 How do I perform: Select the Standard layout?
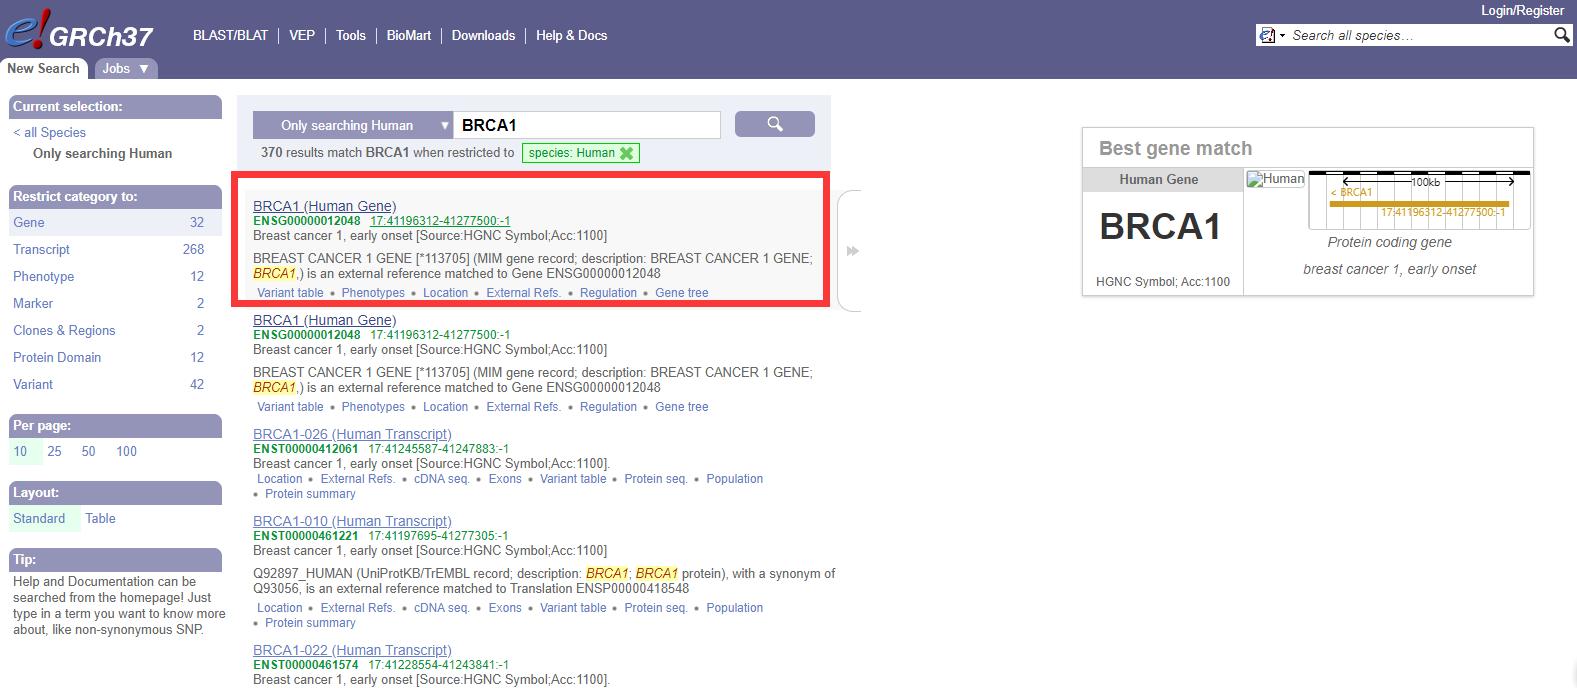pyautogui.click(x=39, y=518)
